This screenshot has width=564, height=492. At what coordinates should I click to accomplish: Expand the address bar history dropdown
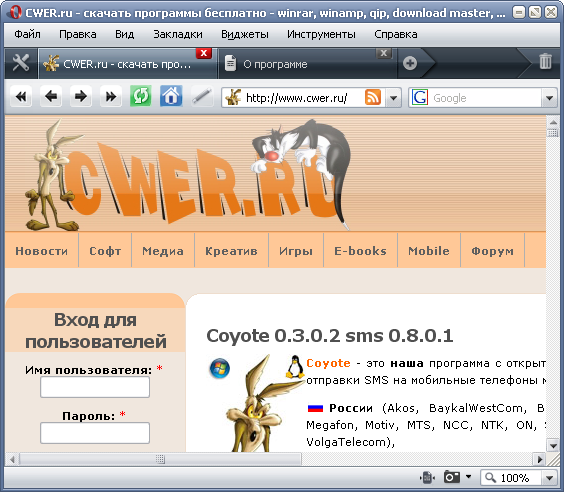394,97
